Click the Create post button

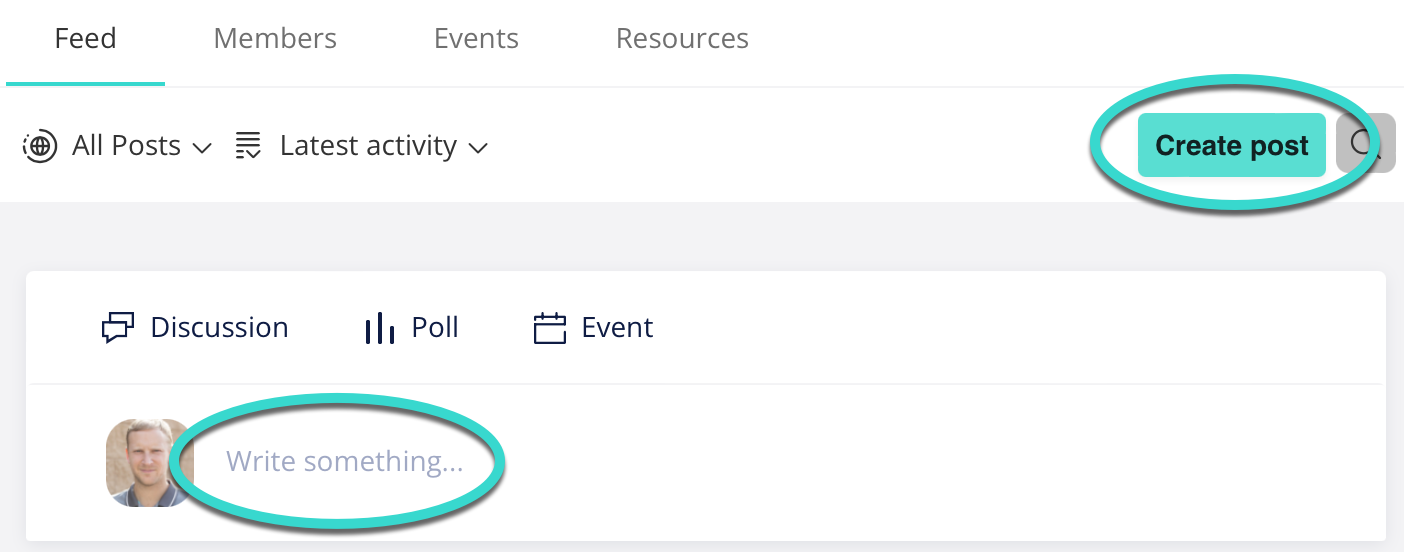click(x=1232, y=145)
